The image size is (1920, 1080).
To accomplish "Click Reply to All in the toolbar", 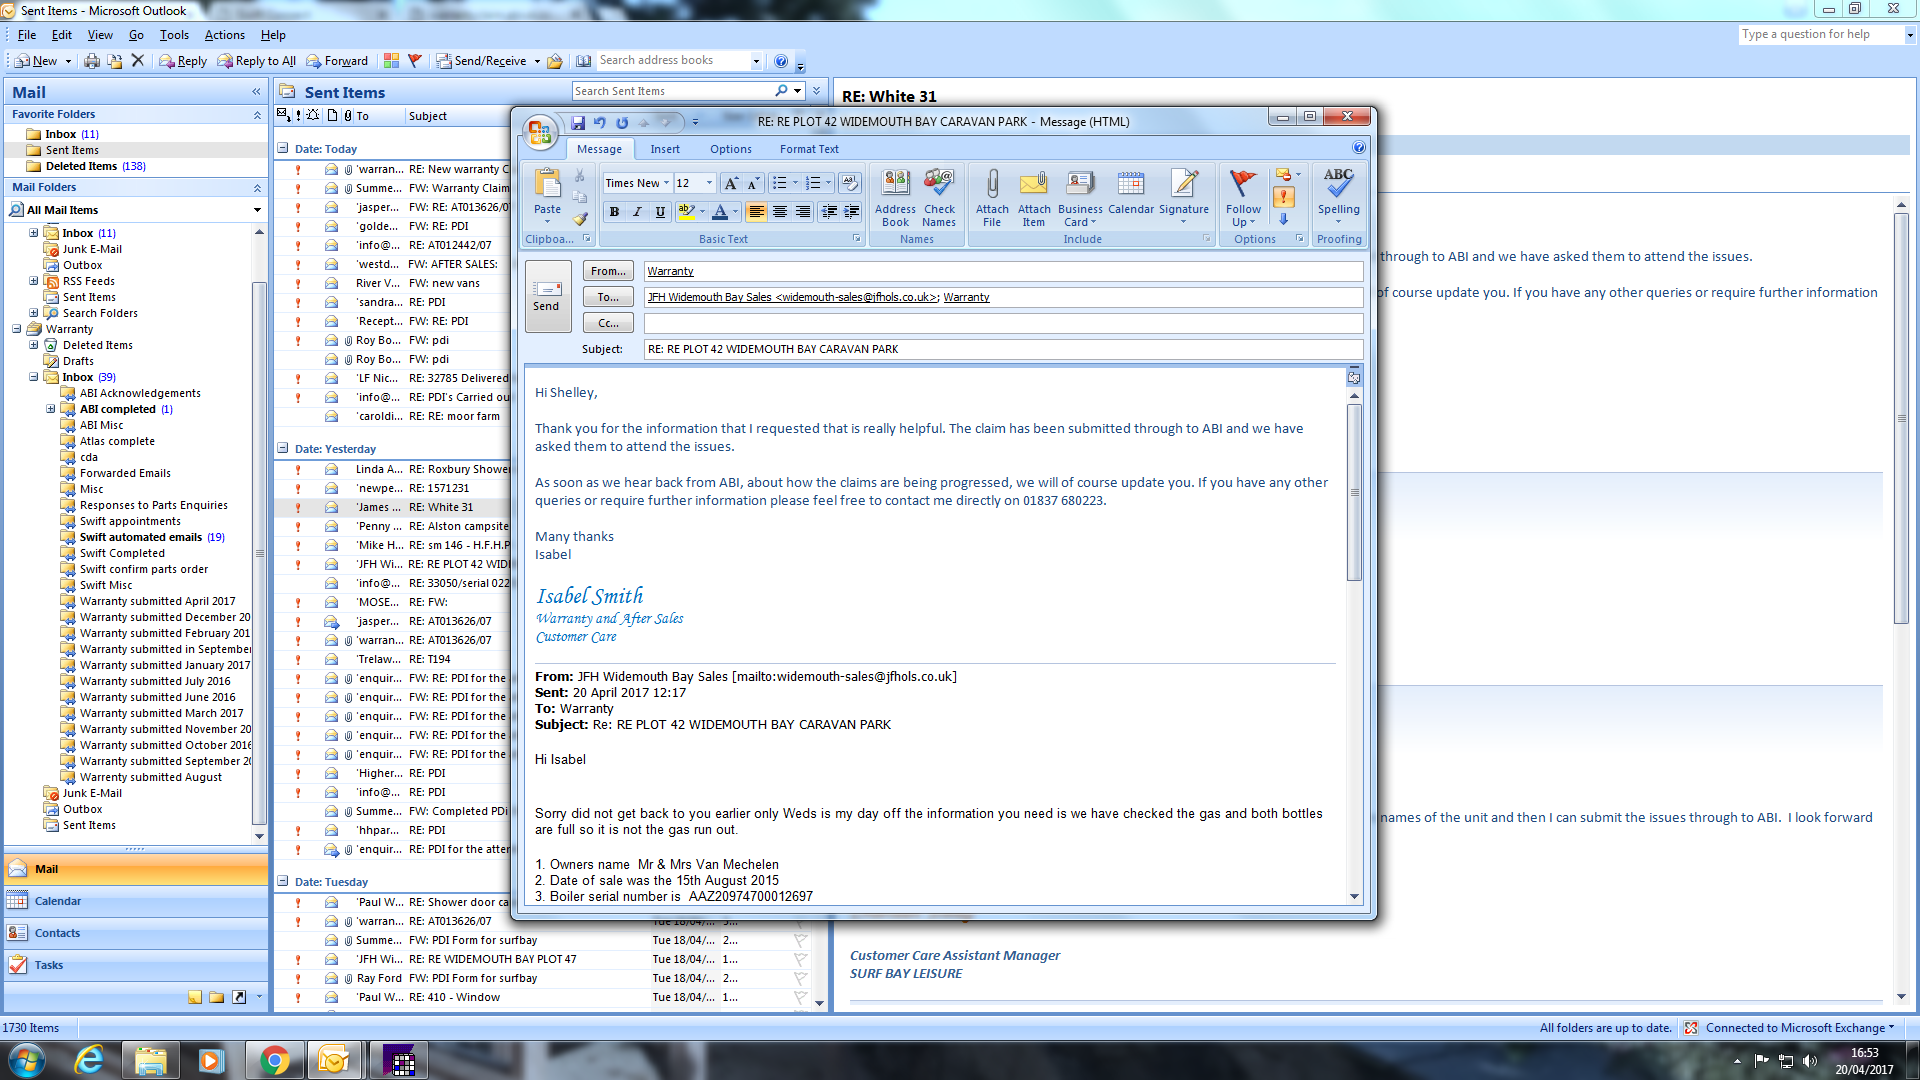I will (x=257, y=61).
